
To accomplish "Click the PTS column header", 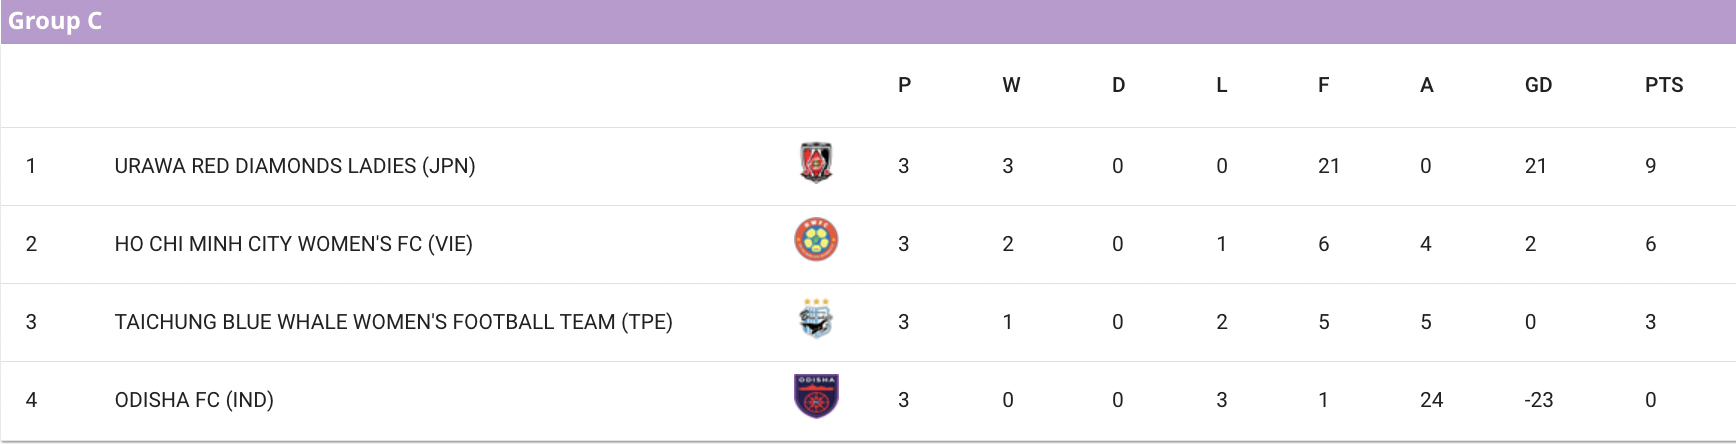I will pyautogui.click(x=1664, y=85).
